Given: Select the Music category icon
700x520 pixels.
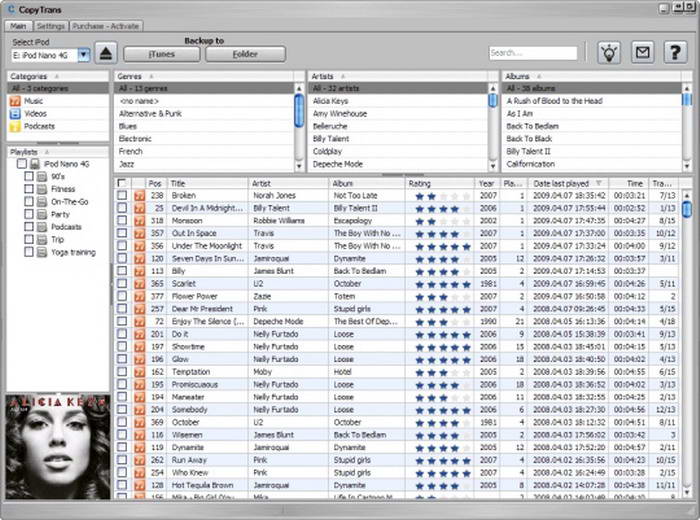Looking at the screenshot, I should pyautogui.click(x=15, y=101).
